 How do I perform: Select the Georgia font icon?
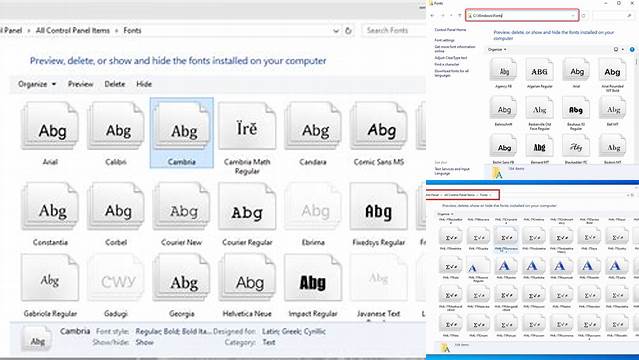182,278
